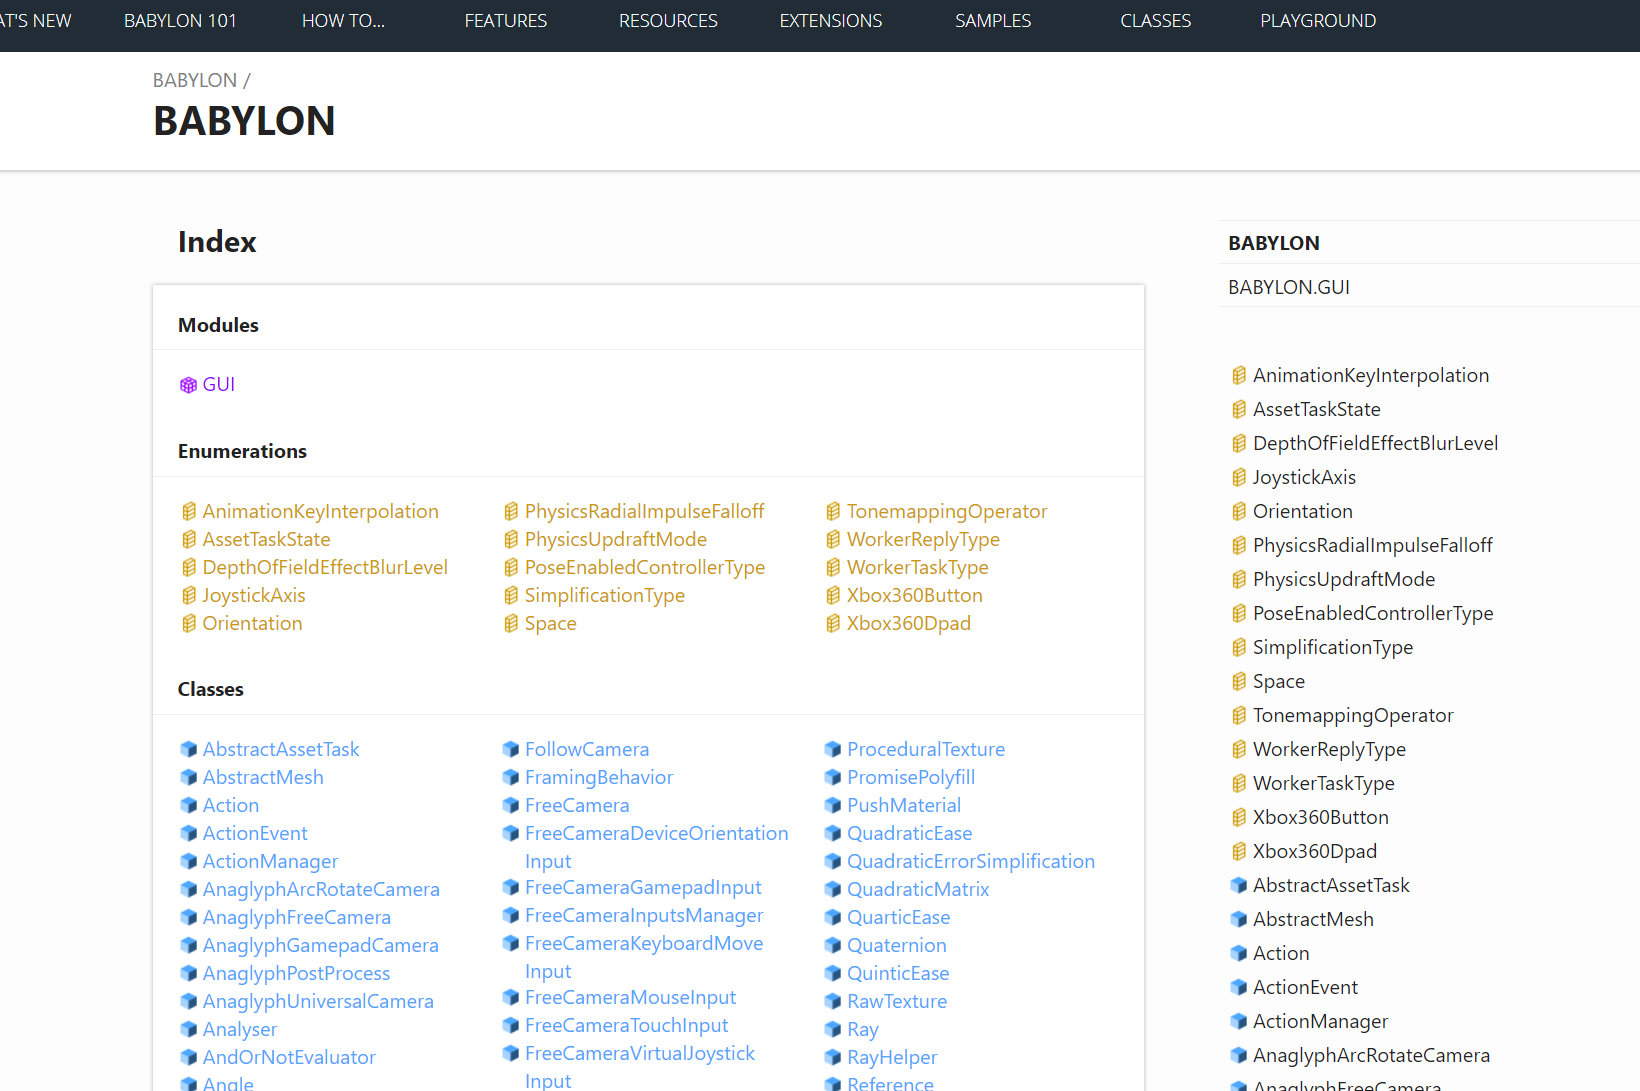Screen dimensions: 1640x1091
Task: Click sidebar class icon beside ActionEvent
Action: [x=1239, y=987]
